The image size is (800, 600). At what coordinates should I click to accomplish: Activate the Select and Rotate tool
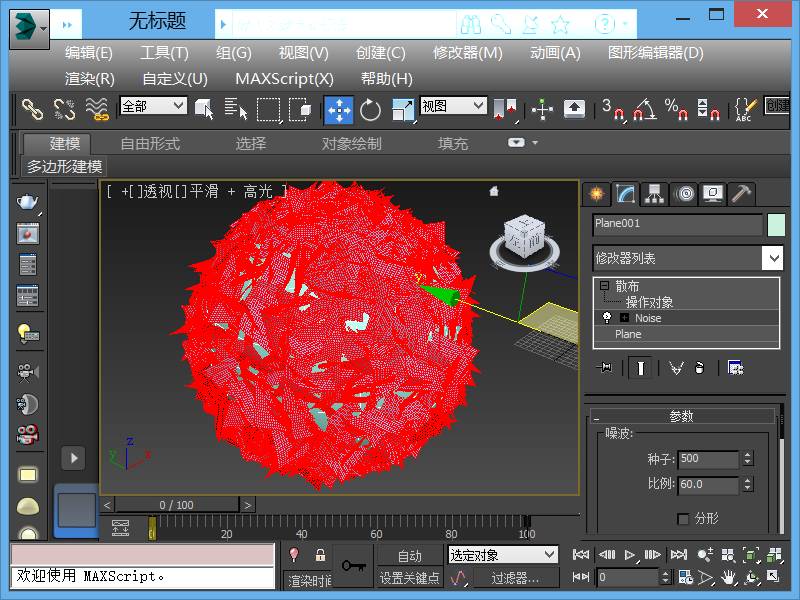point(370,109)
